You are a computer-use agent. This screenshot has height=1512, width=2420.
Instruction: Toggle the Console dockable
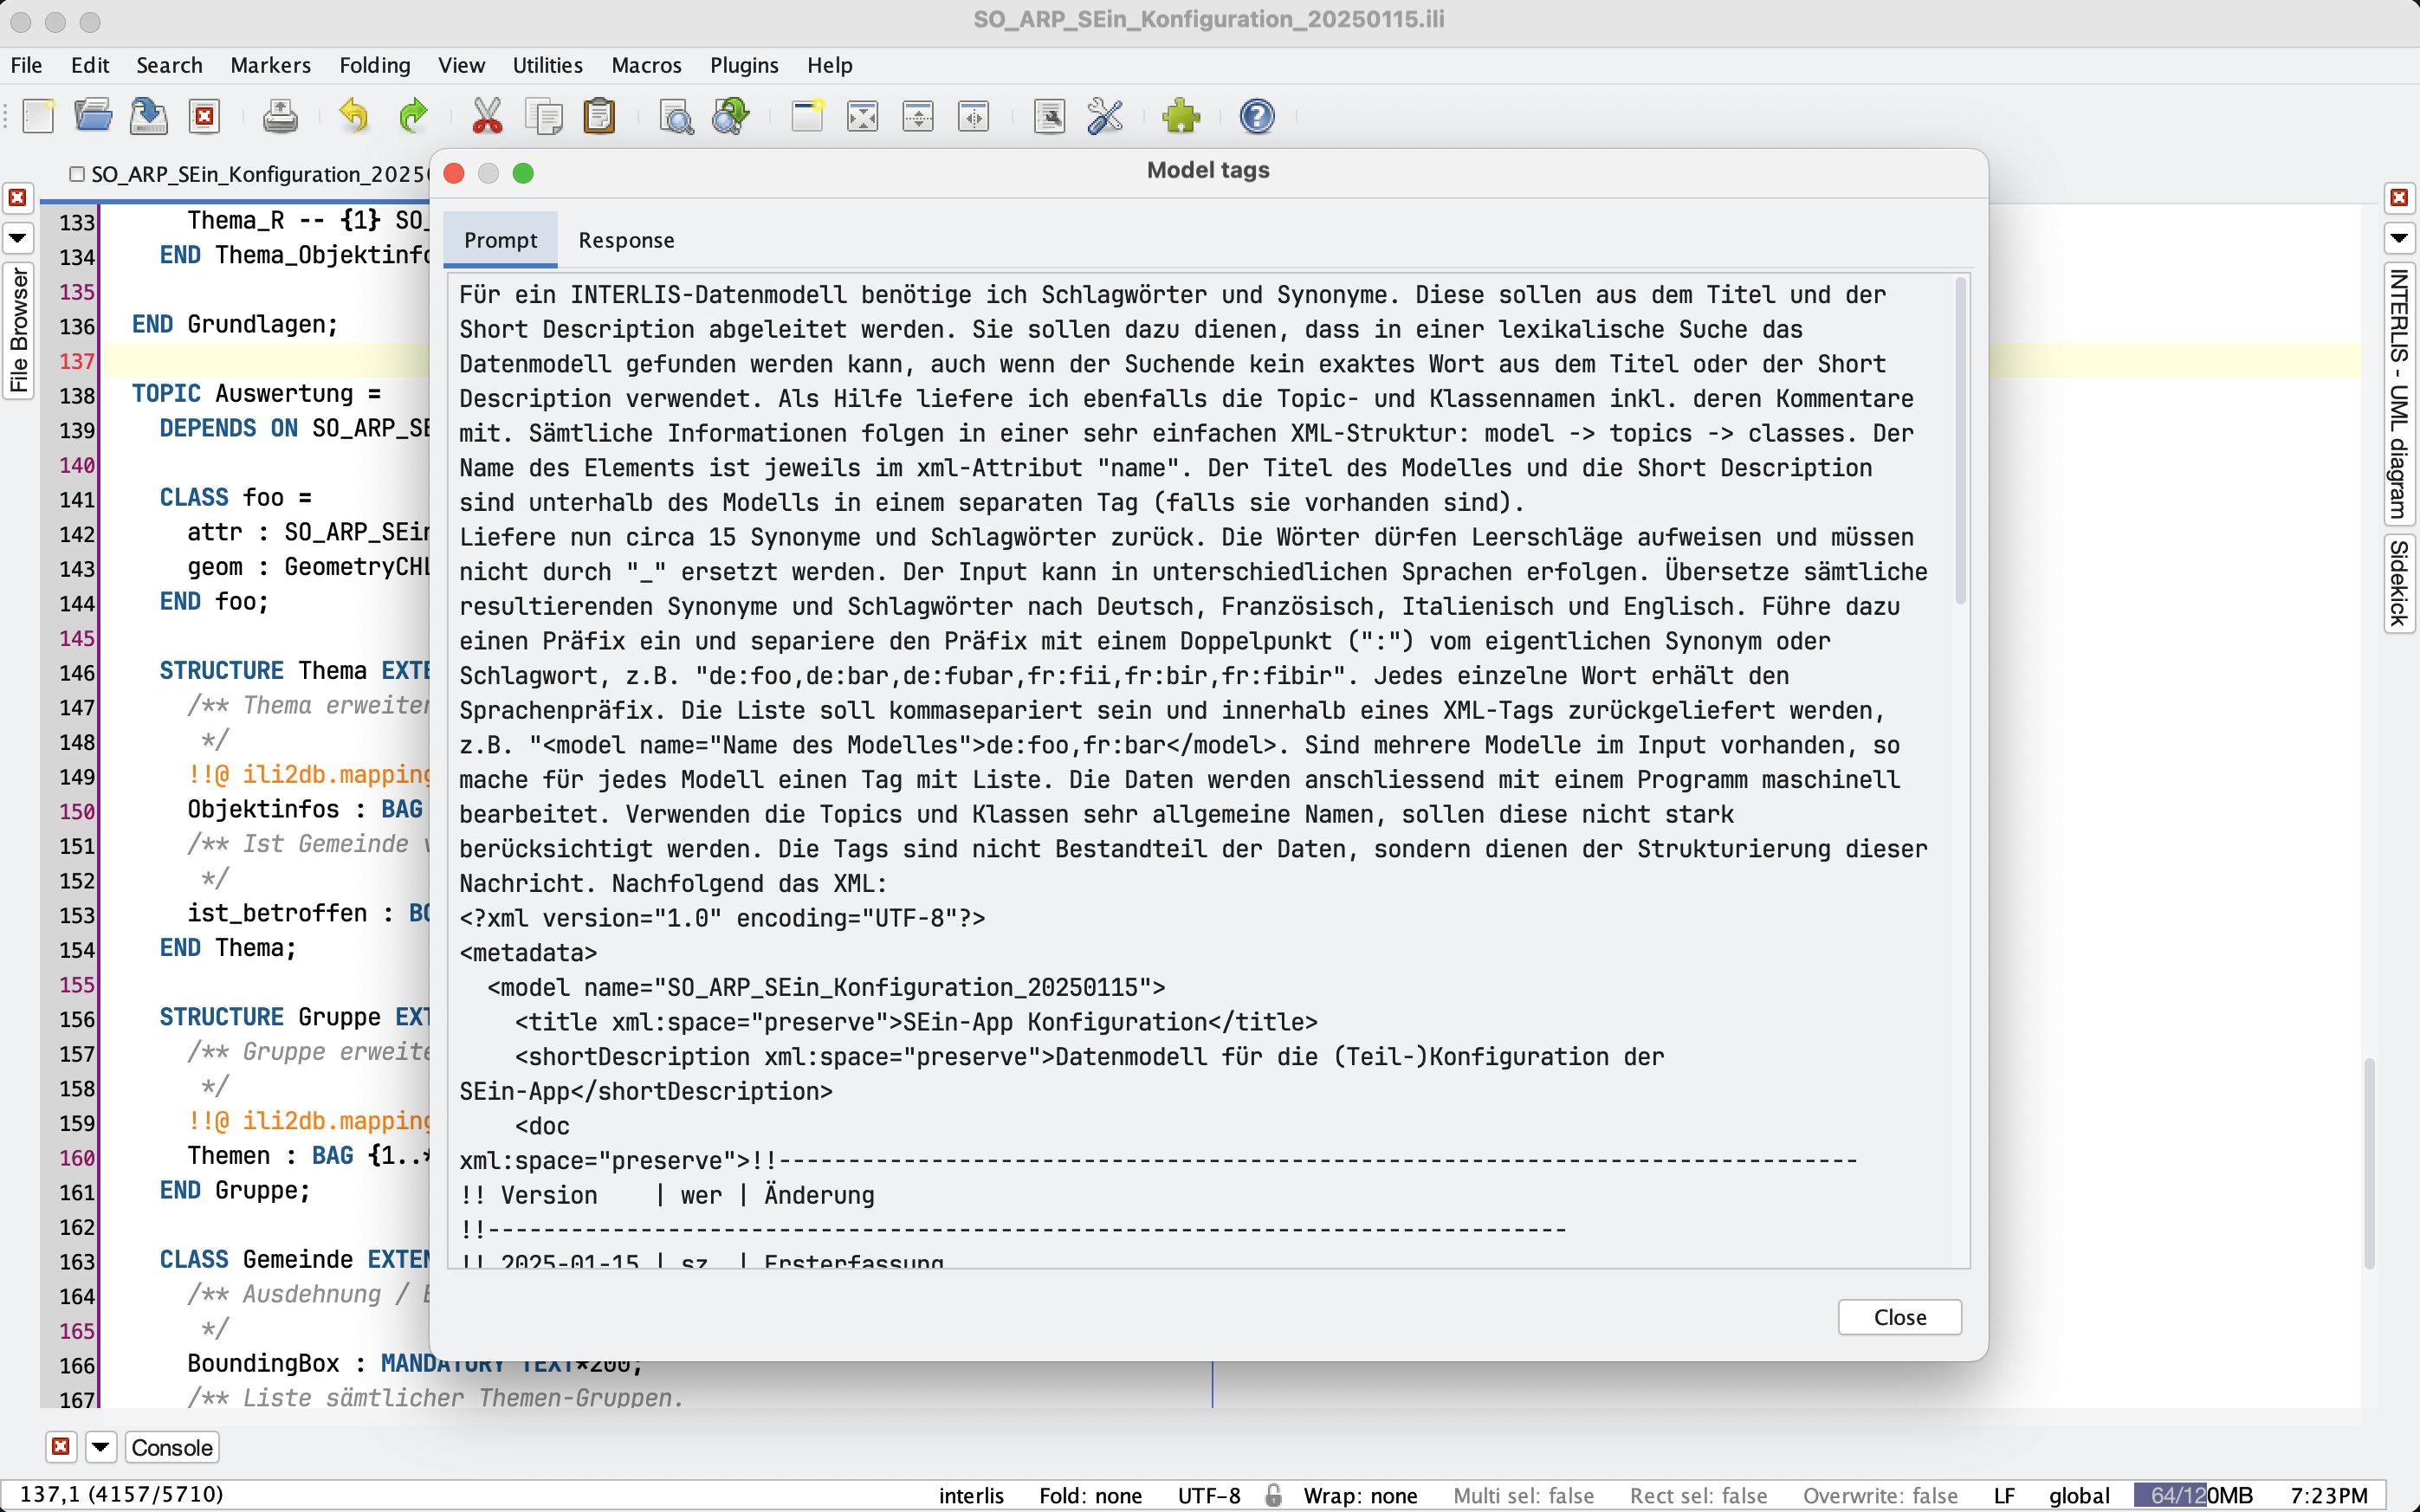coord(172,1447)
